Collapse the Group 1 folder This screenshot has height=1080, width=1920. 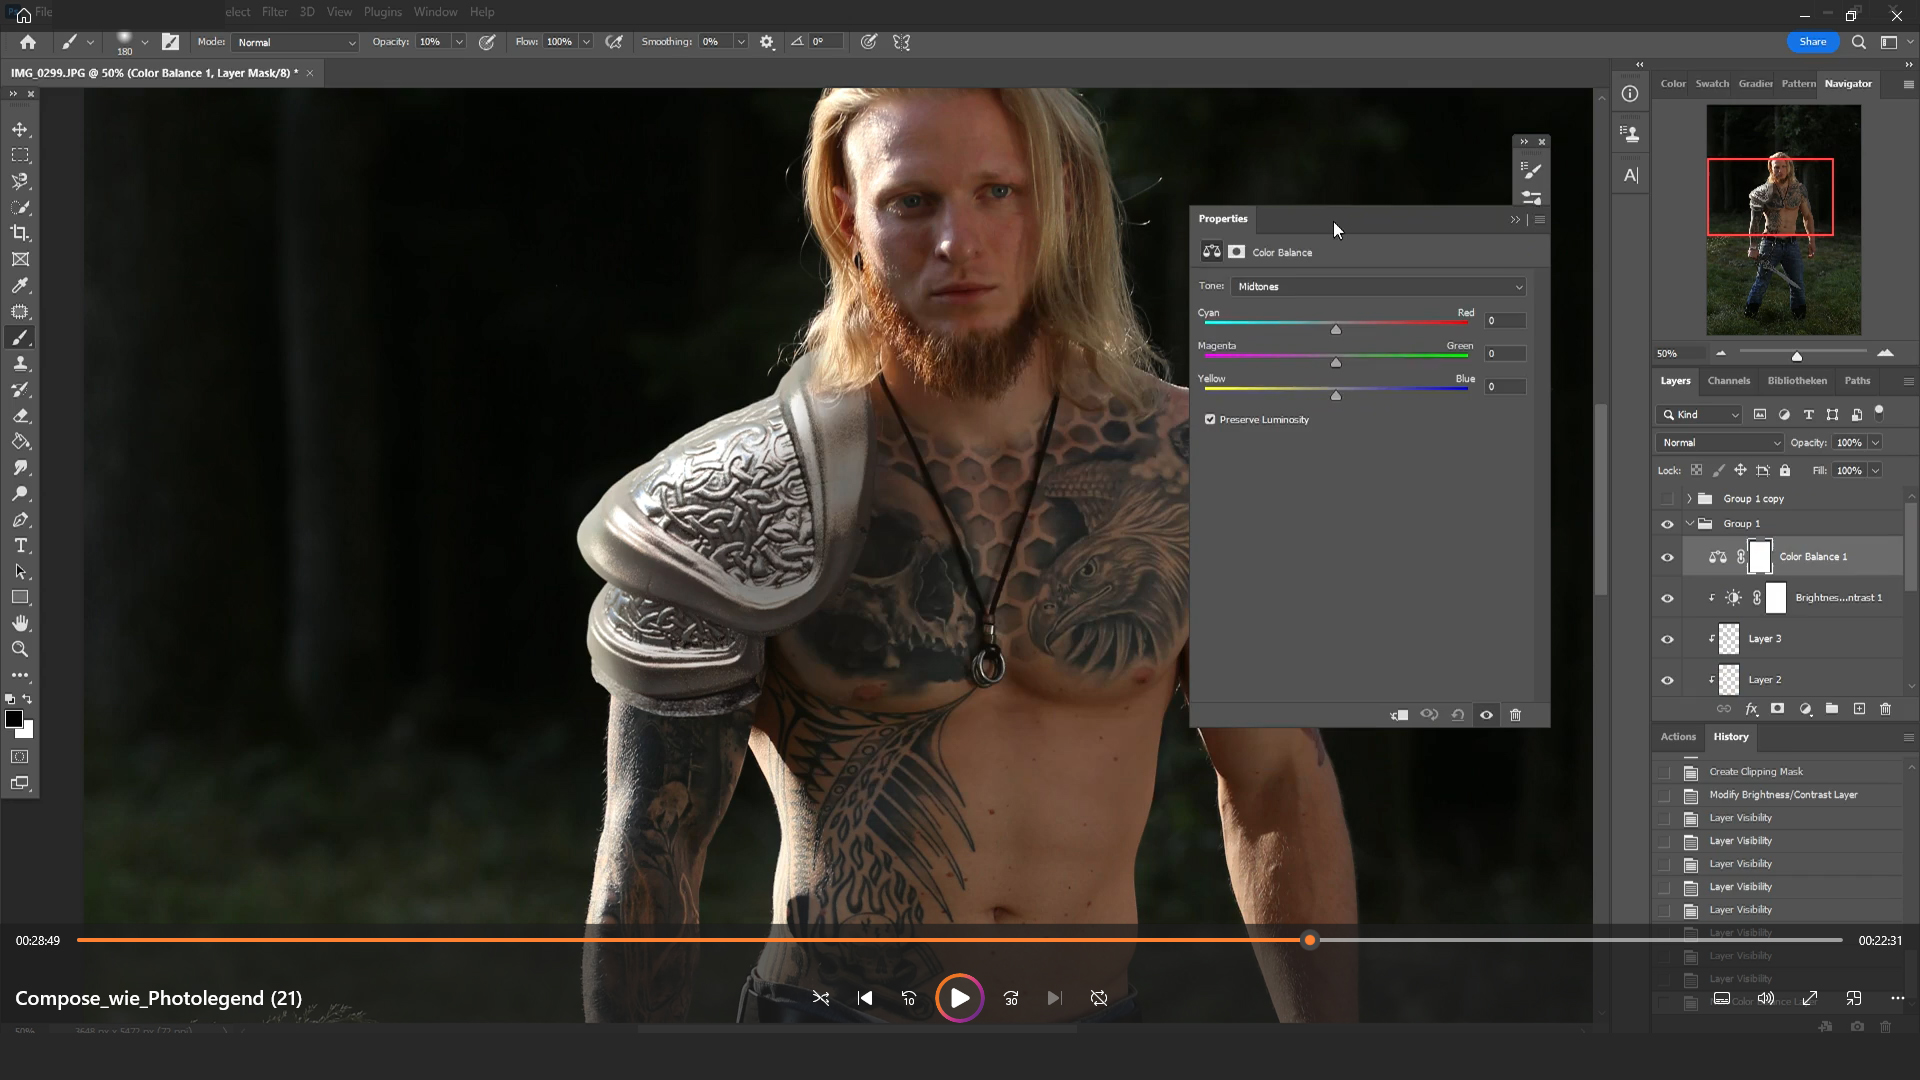pyautogui.click(x=1689, y=524)
